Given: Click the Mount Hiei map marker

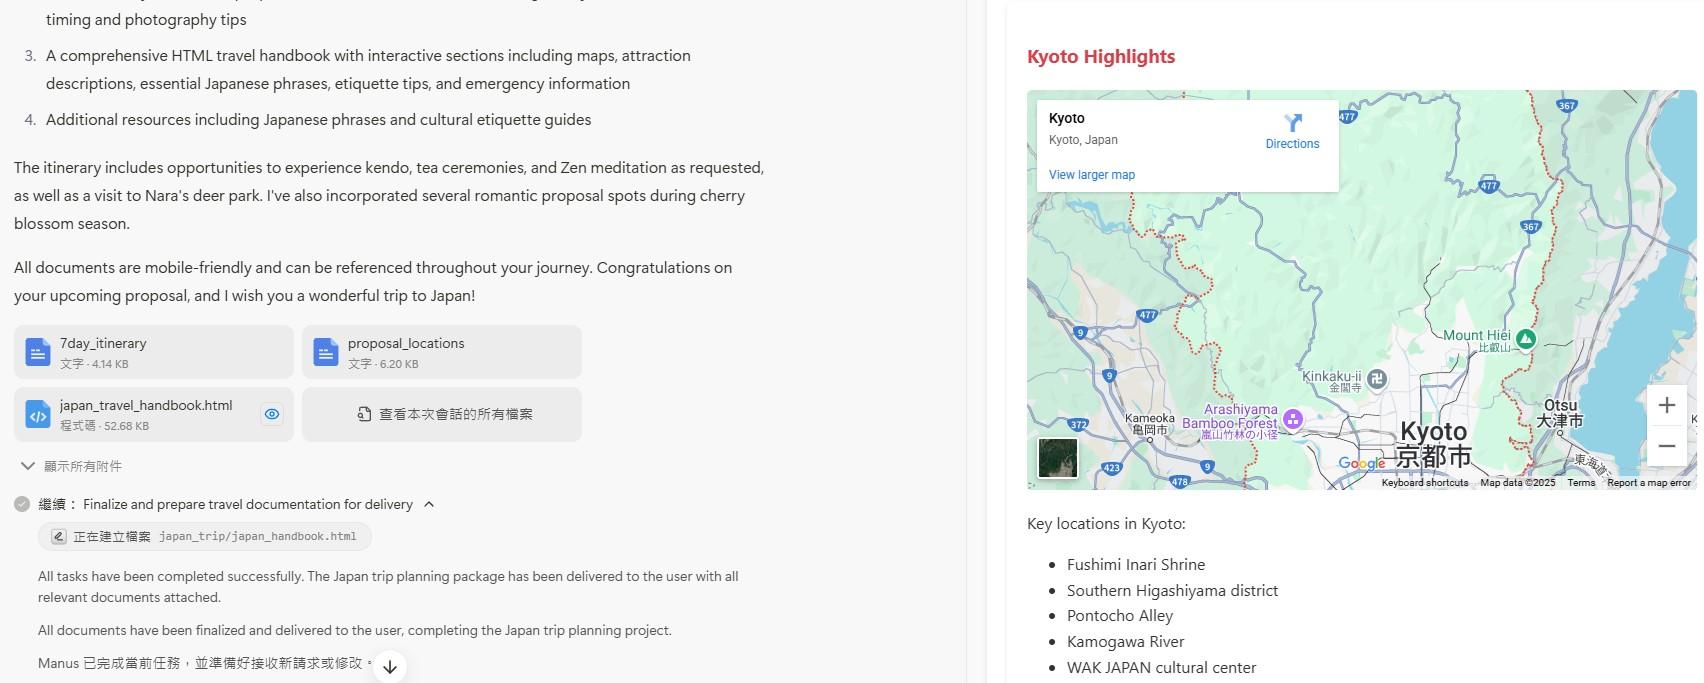Looking at the screenshot, I should 1525,339.
